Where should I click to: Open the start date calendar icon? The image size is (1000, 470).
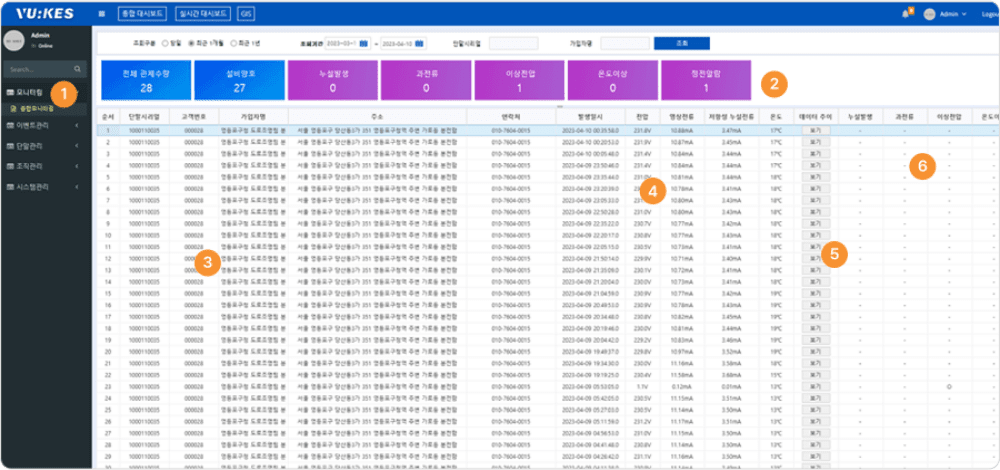(365, 43)
